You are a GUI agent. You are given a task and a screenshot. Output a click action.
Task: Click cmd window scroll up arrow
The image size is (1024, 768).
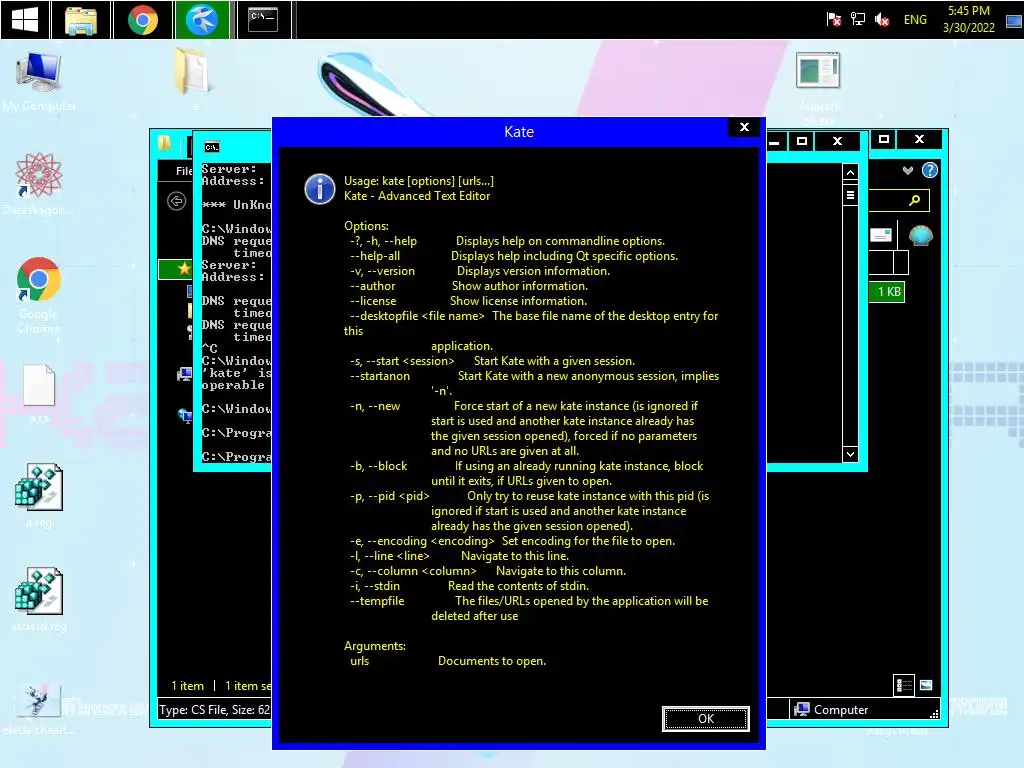[x=850, y=172]
